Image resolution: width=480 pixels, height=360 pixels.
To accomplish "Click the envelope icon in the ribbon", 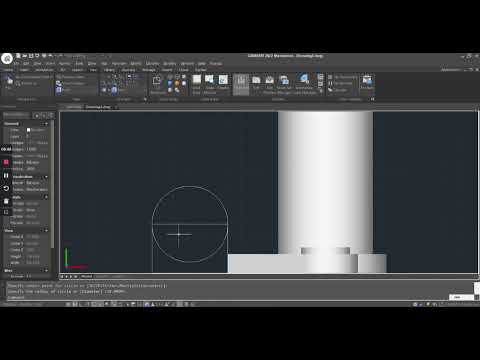I will [269, 80].
